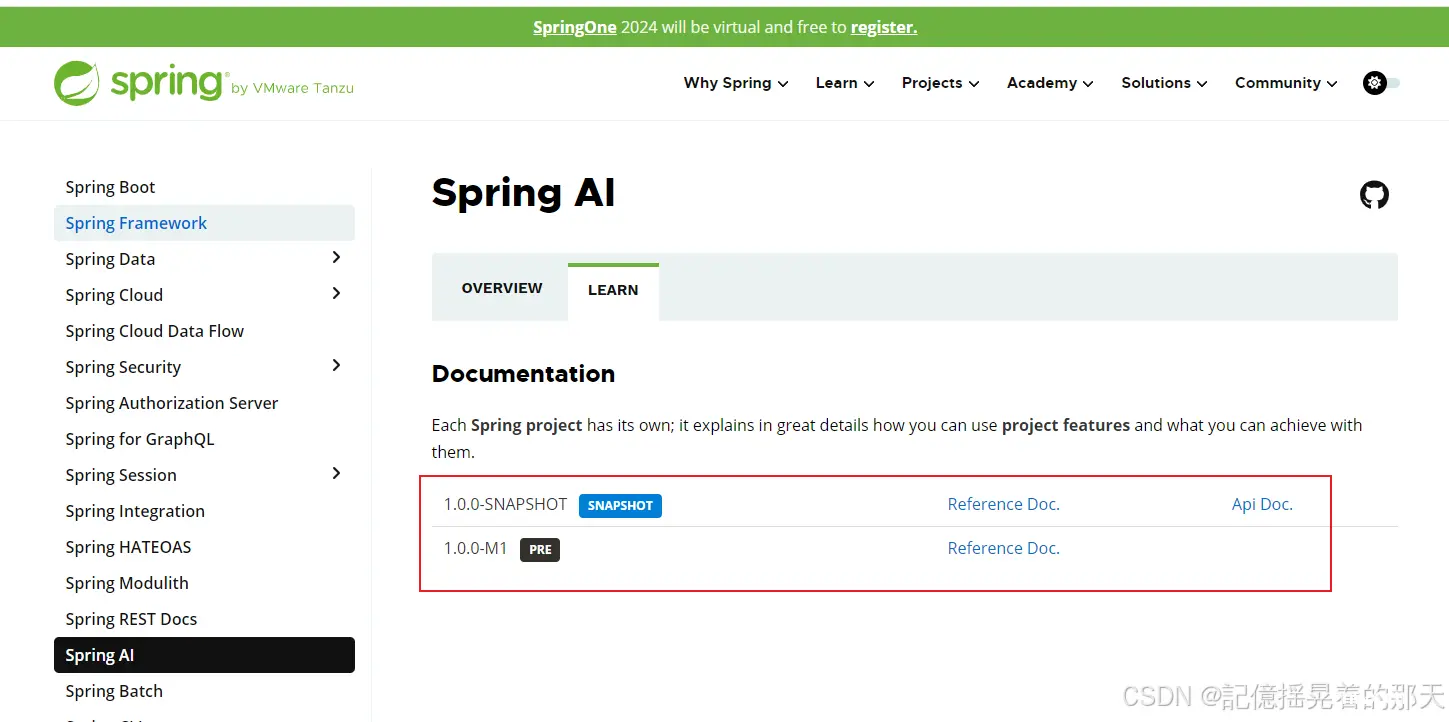
Task: Expand the Academy navigation menu
Action: [x=1050, y=83]
